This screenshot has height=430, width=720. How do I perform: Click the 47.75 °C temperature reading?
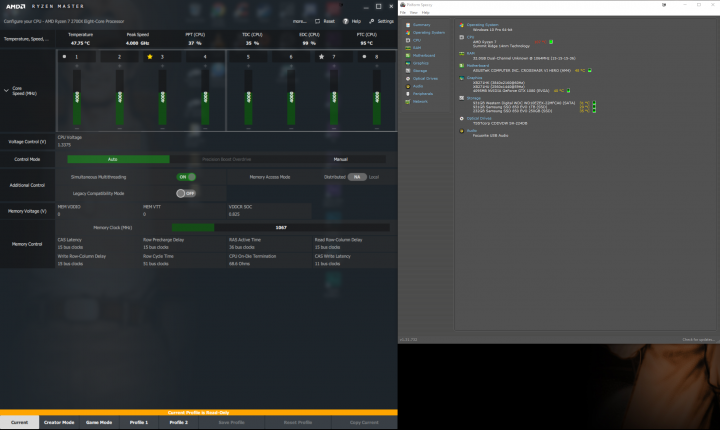click(80, 43)
